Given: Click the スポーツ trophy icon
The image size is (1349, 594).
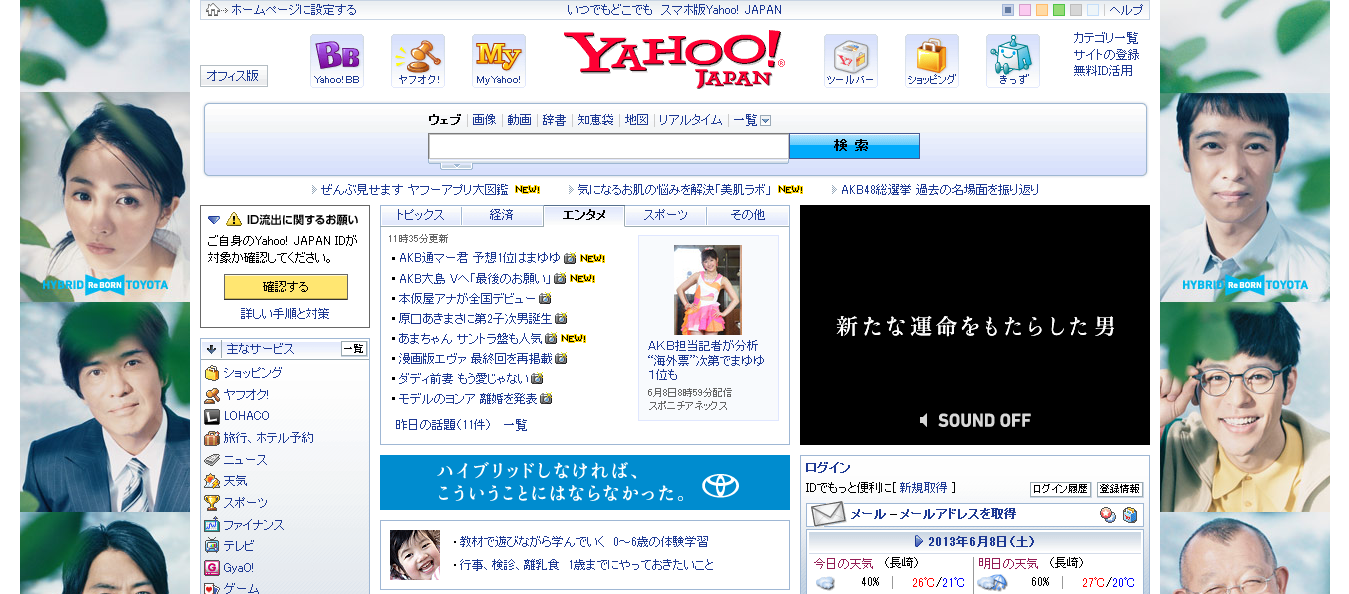Looking at the screenshot, I should [x=212, y=503].
